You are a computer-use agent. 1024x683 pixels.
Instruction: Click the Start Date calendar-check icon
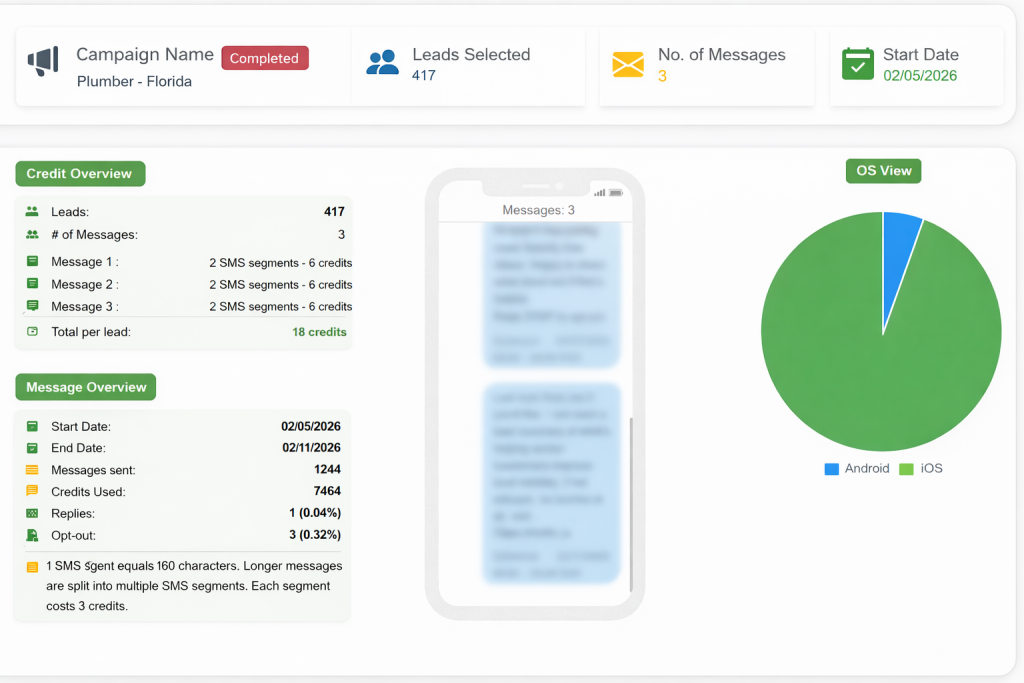click(857, 63)
